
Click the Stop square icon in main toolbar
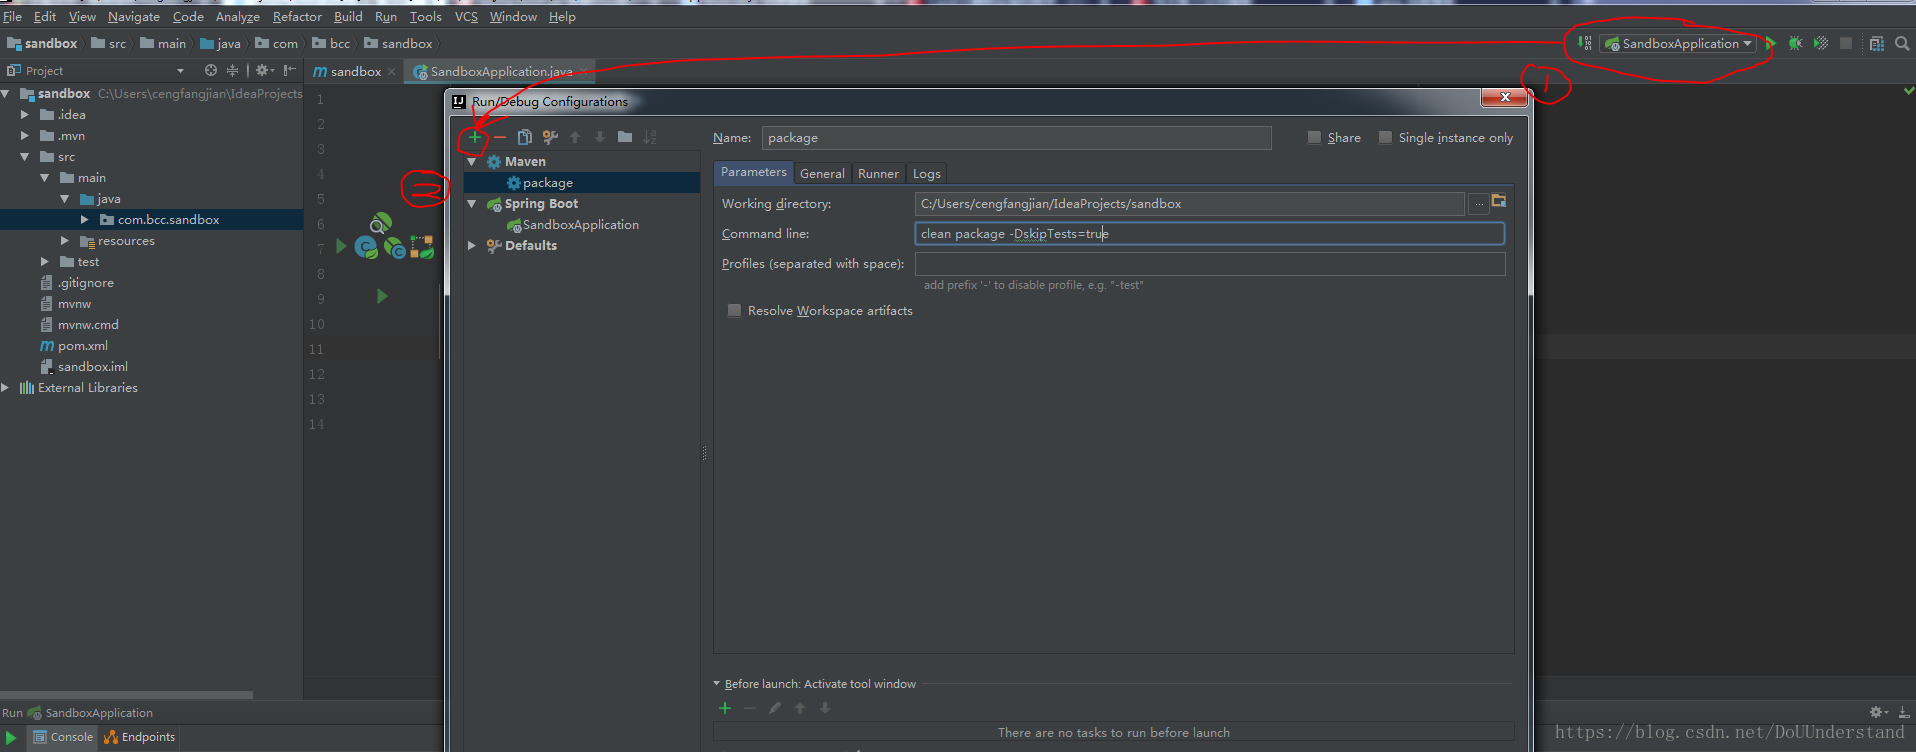point(1846,43)
